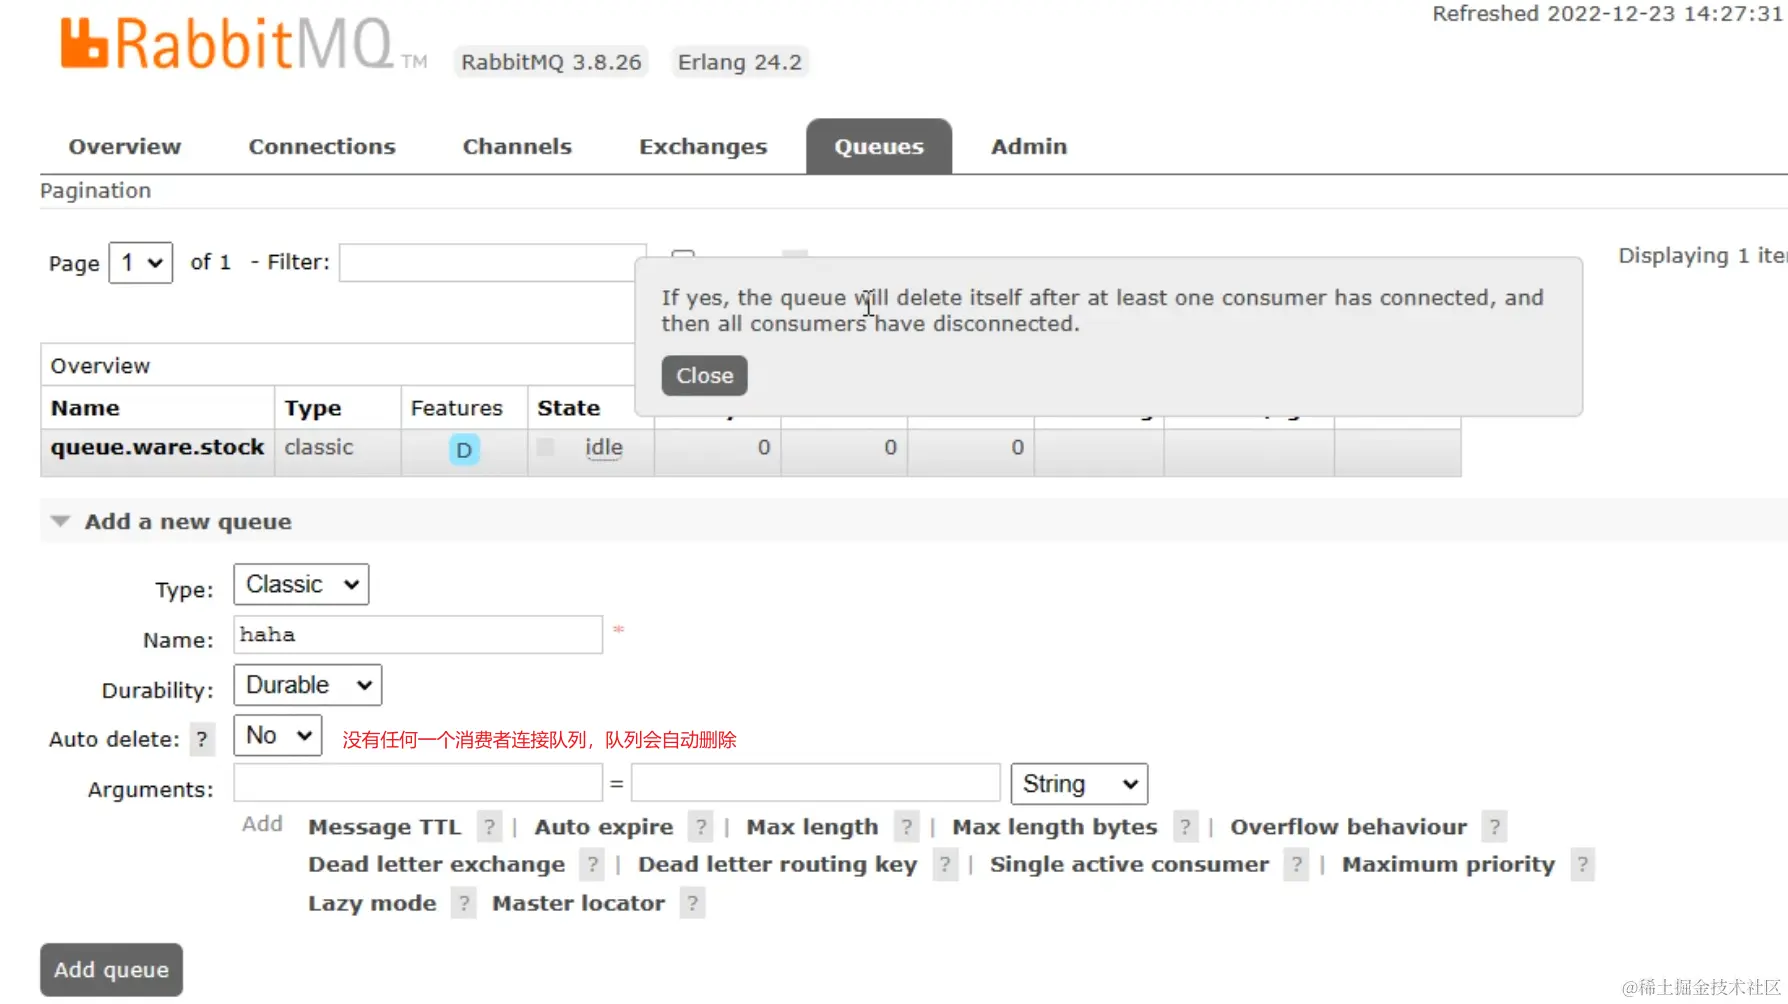The image size is (1788, 1004).
Task: Insert the Max length bytes argument
Action: pos(1055,827)
